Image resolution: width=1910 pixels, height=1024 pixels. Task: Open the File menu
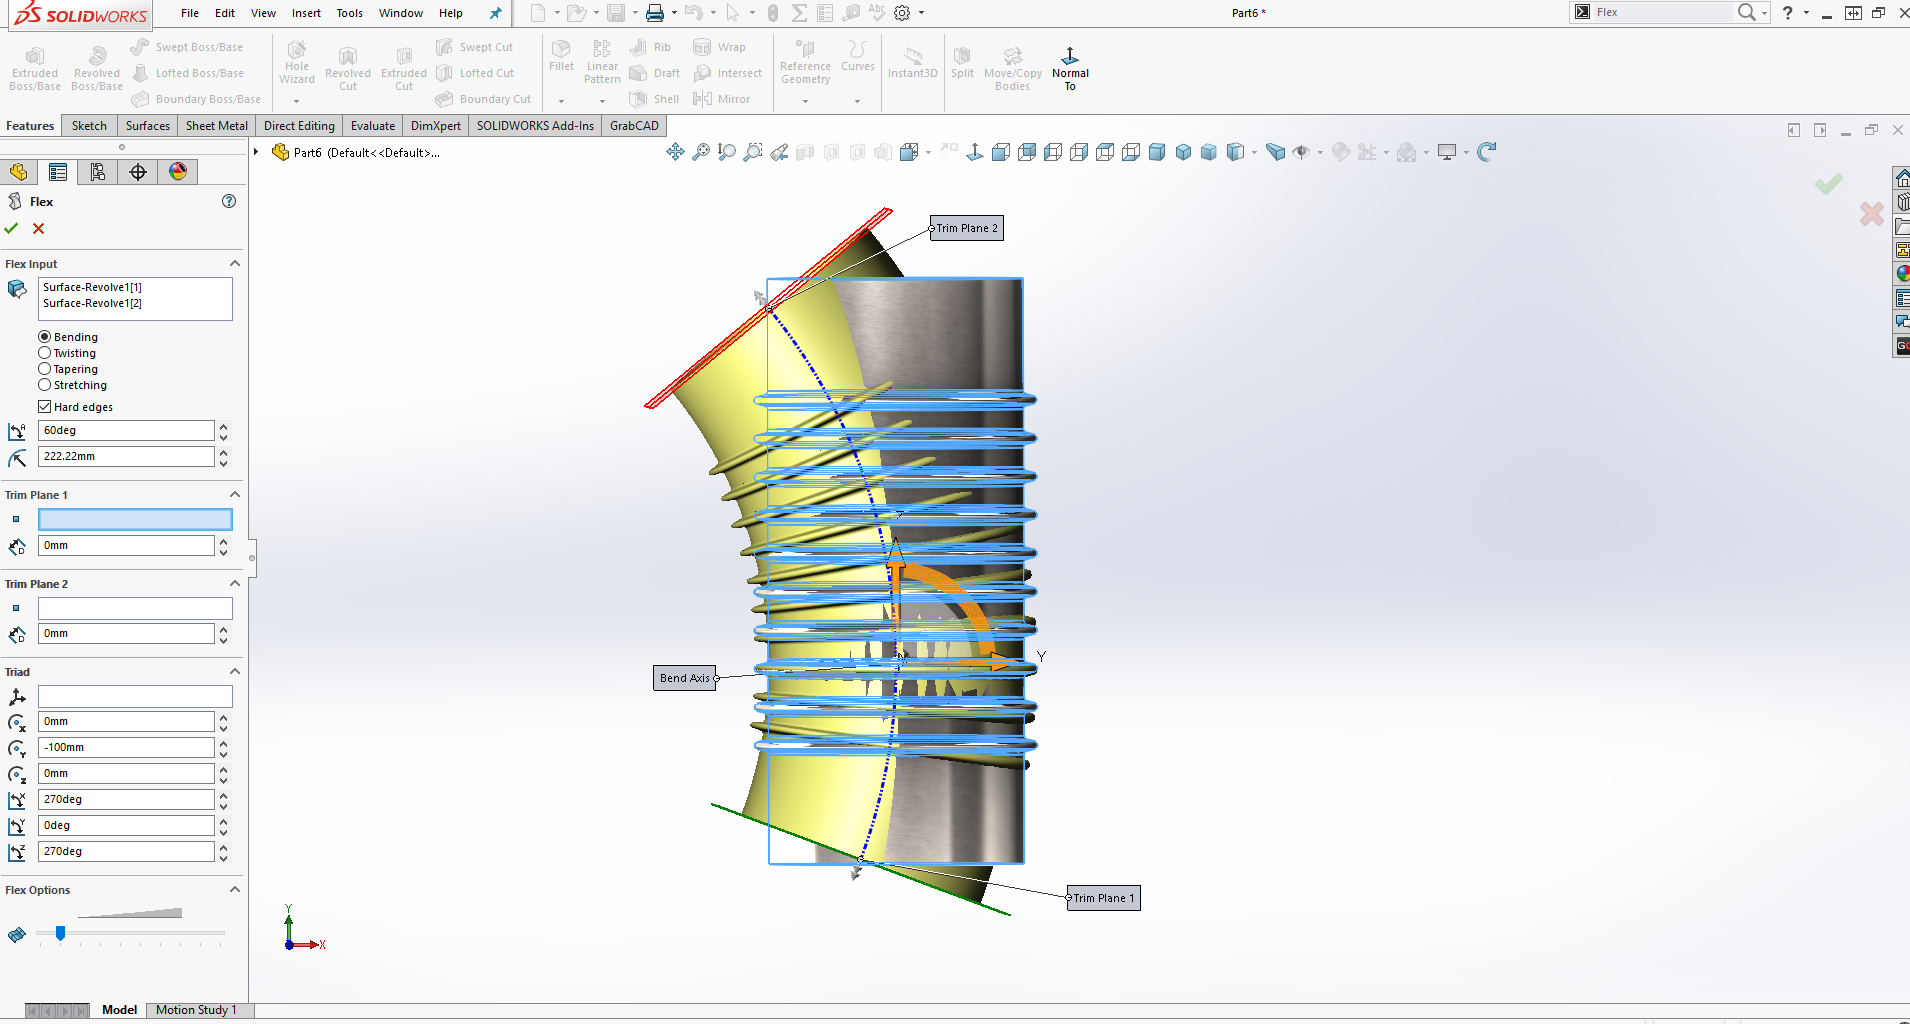190,13
